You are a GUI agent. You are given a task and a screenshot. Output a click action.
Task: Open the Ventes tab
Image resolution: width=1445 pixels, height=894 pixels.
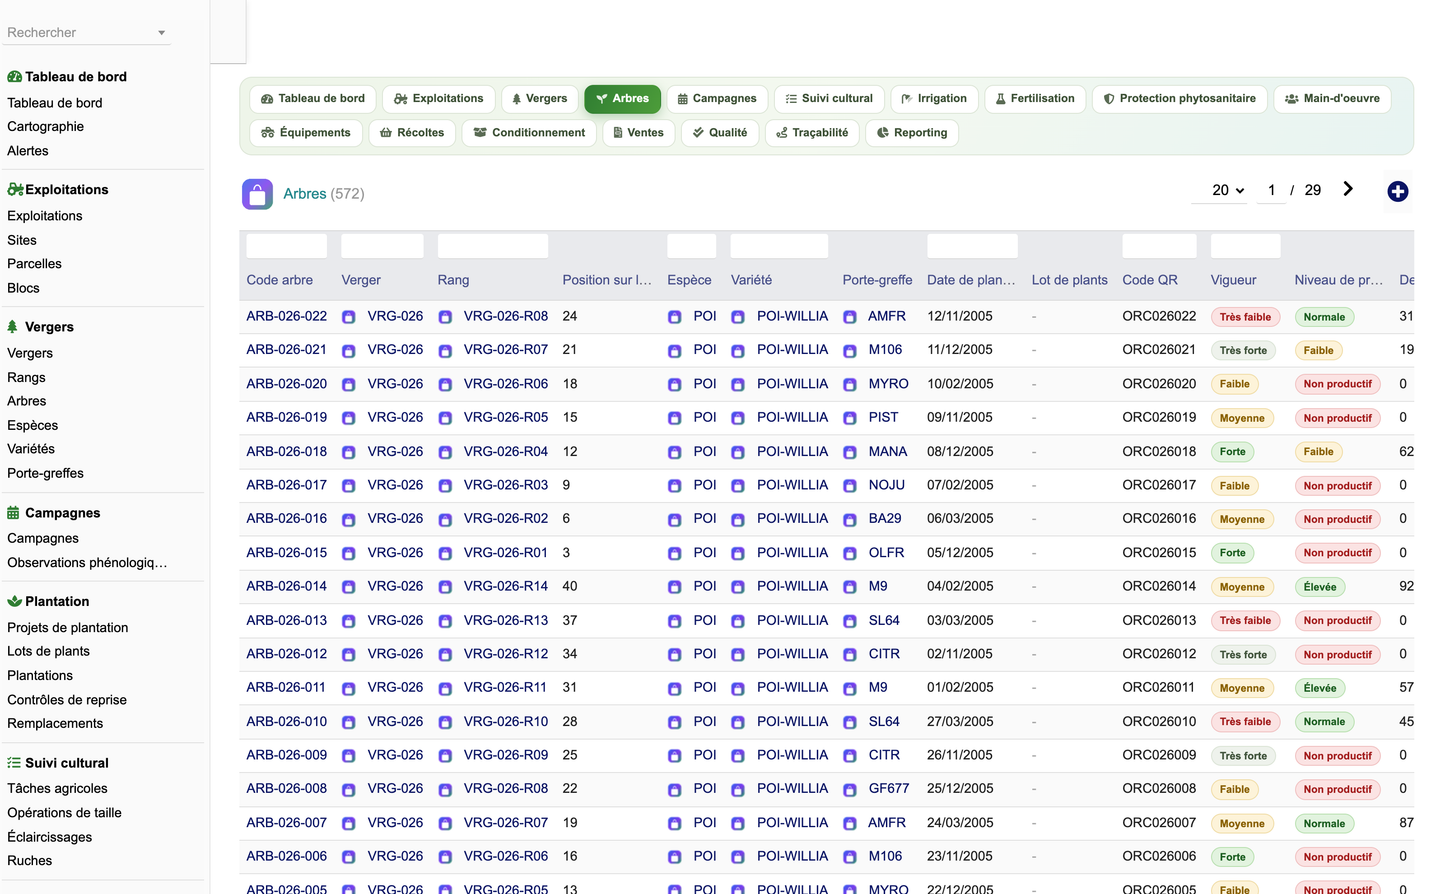coord(639,133)
